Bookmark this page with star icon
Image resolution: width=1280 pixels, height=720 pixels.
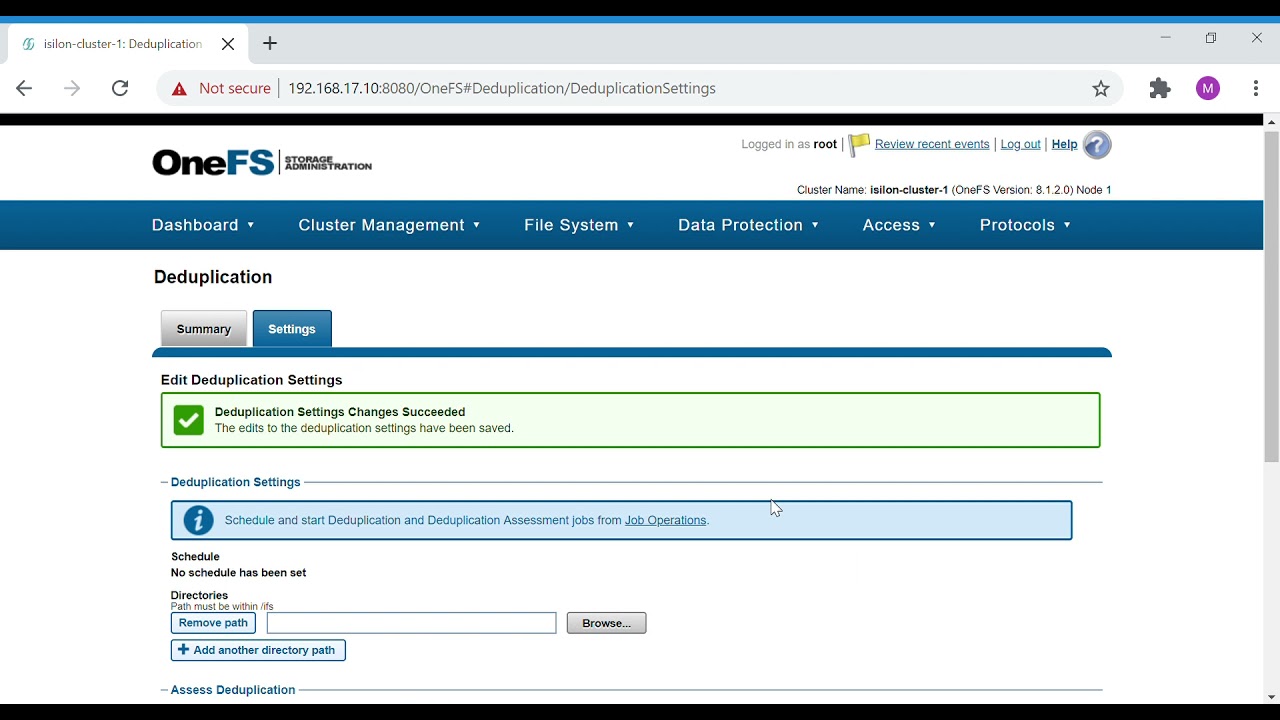coord(1101,89)
